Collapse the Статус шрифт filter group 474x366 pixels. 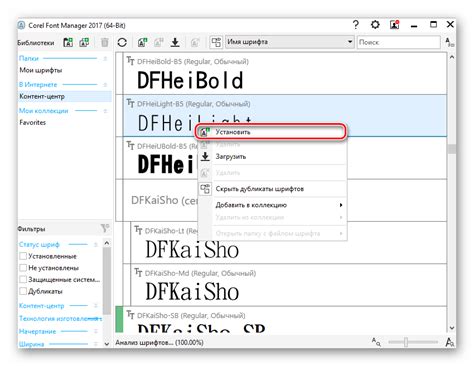[96, 245]
